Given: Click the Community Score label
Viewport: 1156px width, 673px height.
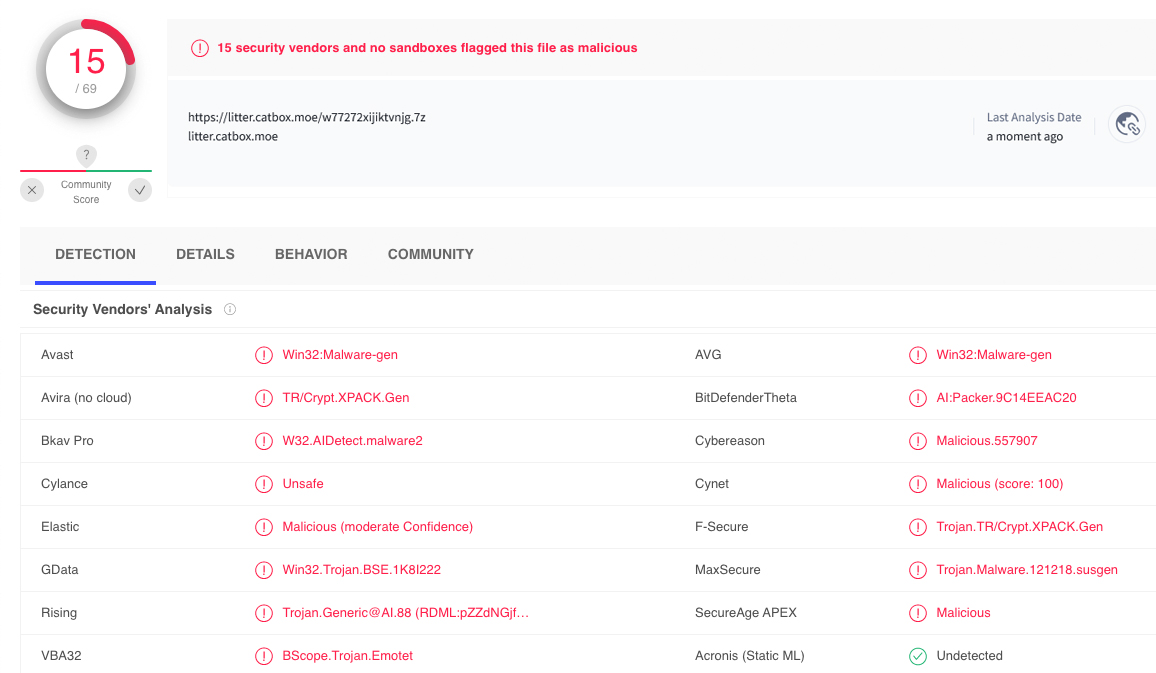Looking at the screenshot, I should click(86, 192).
